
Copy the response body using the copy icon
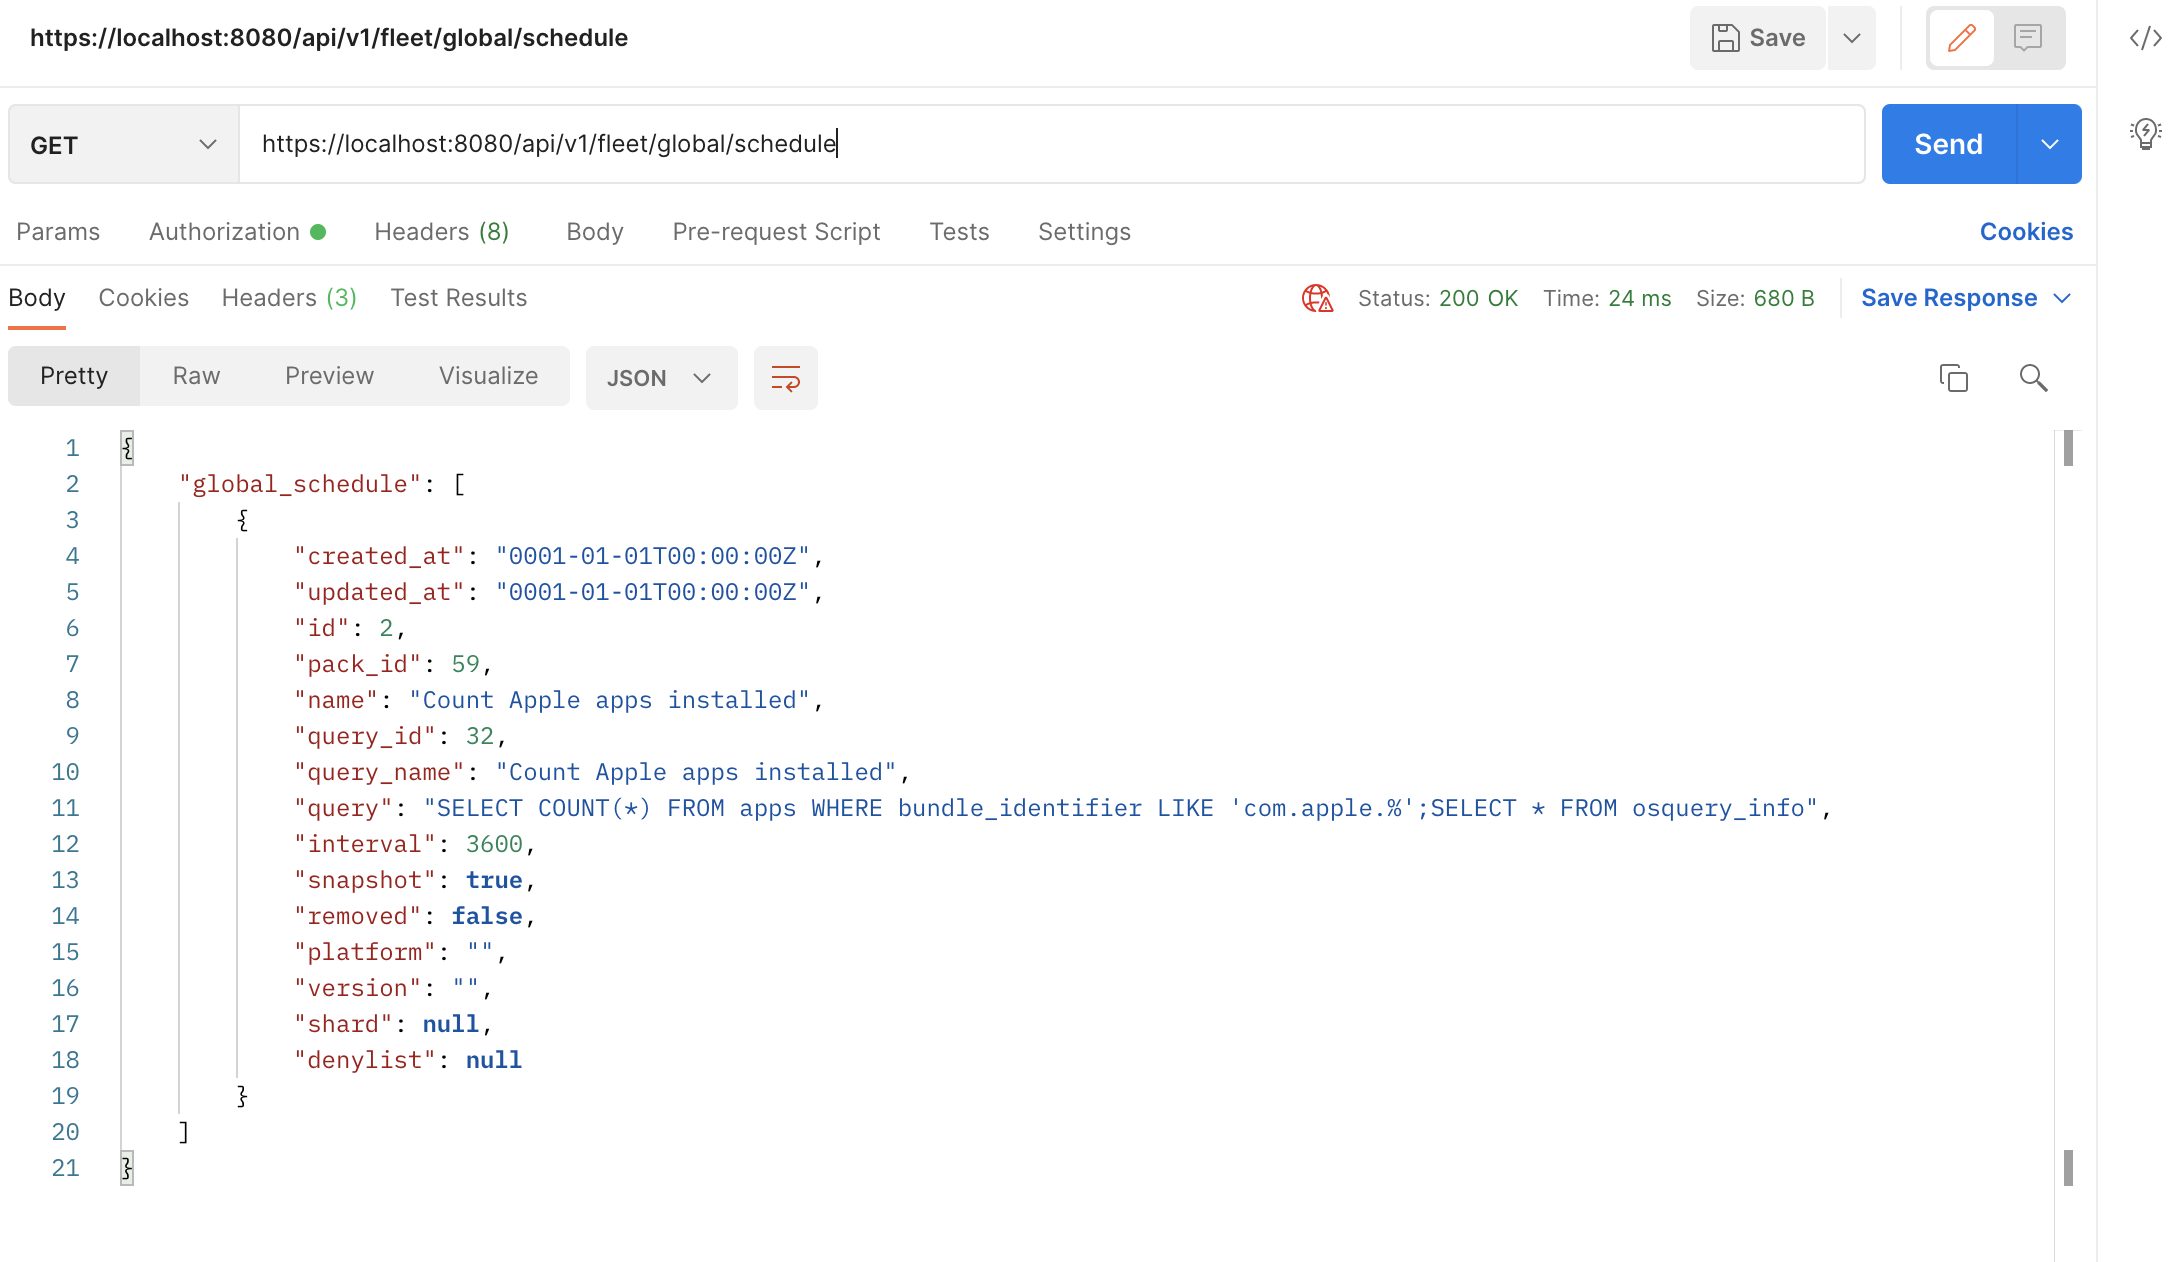point(1954,378)
